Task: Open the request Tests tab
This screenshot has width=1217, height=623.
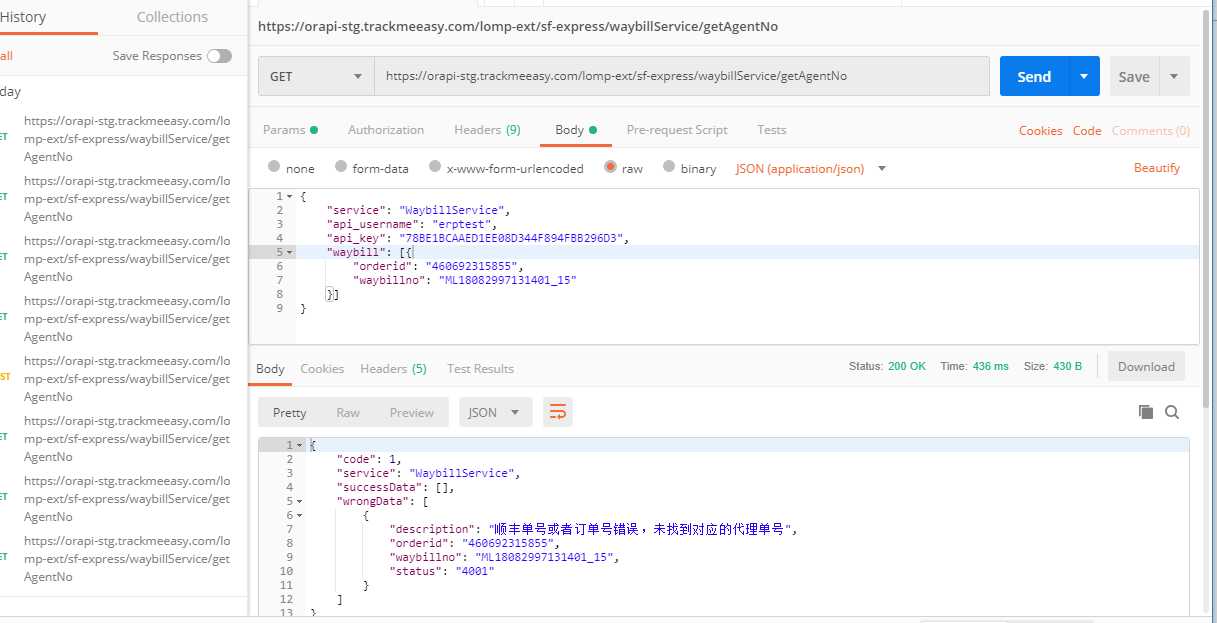Action: (x=771, y=130)
